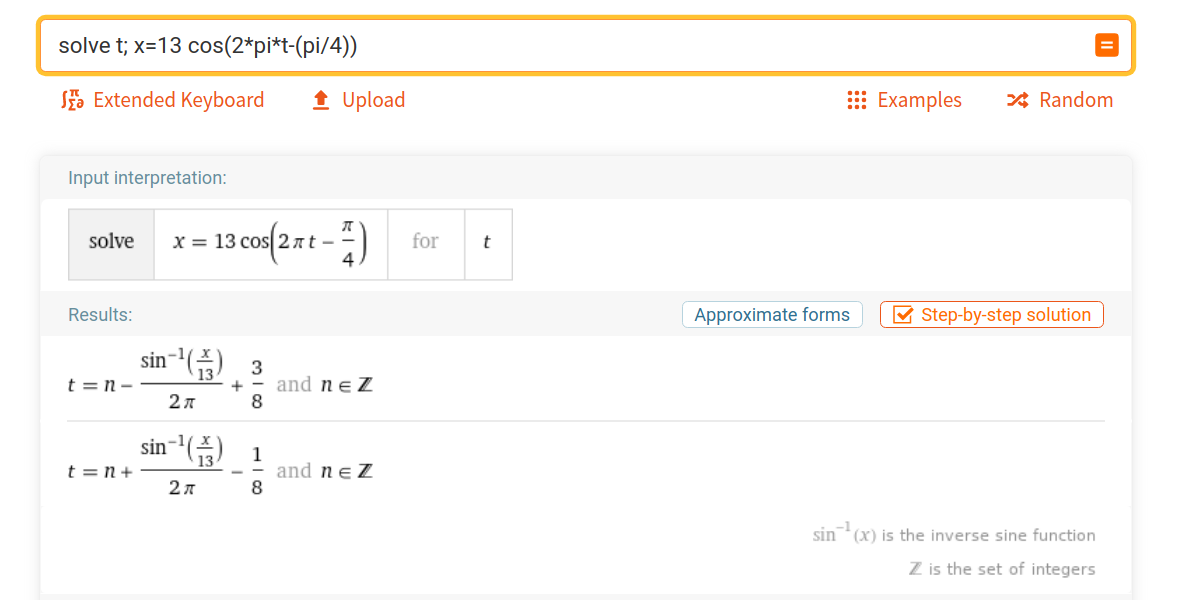Viewport: 1185px width, 600px height.
Task: Click the orange compute equals button
Action: 1106,45
